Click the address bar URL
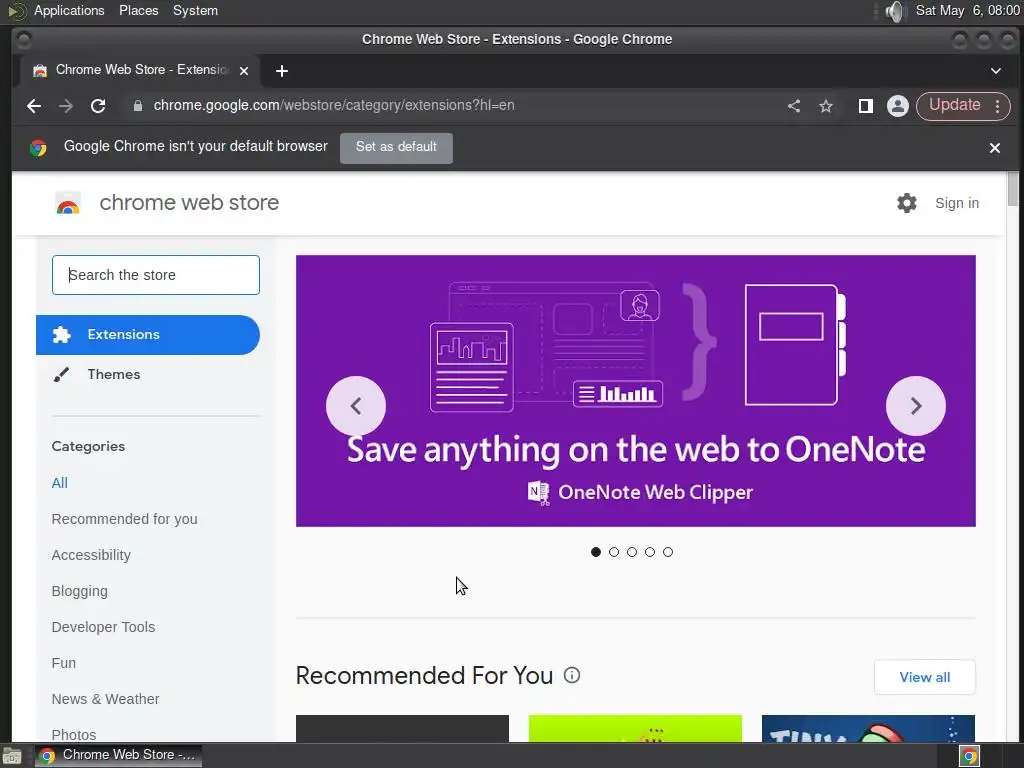Screen dimensions: 1024x768 334,106
